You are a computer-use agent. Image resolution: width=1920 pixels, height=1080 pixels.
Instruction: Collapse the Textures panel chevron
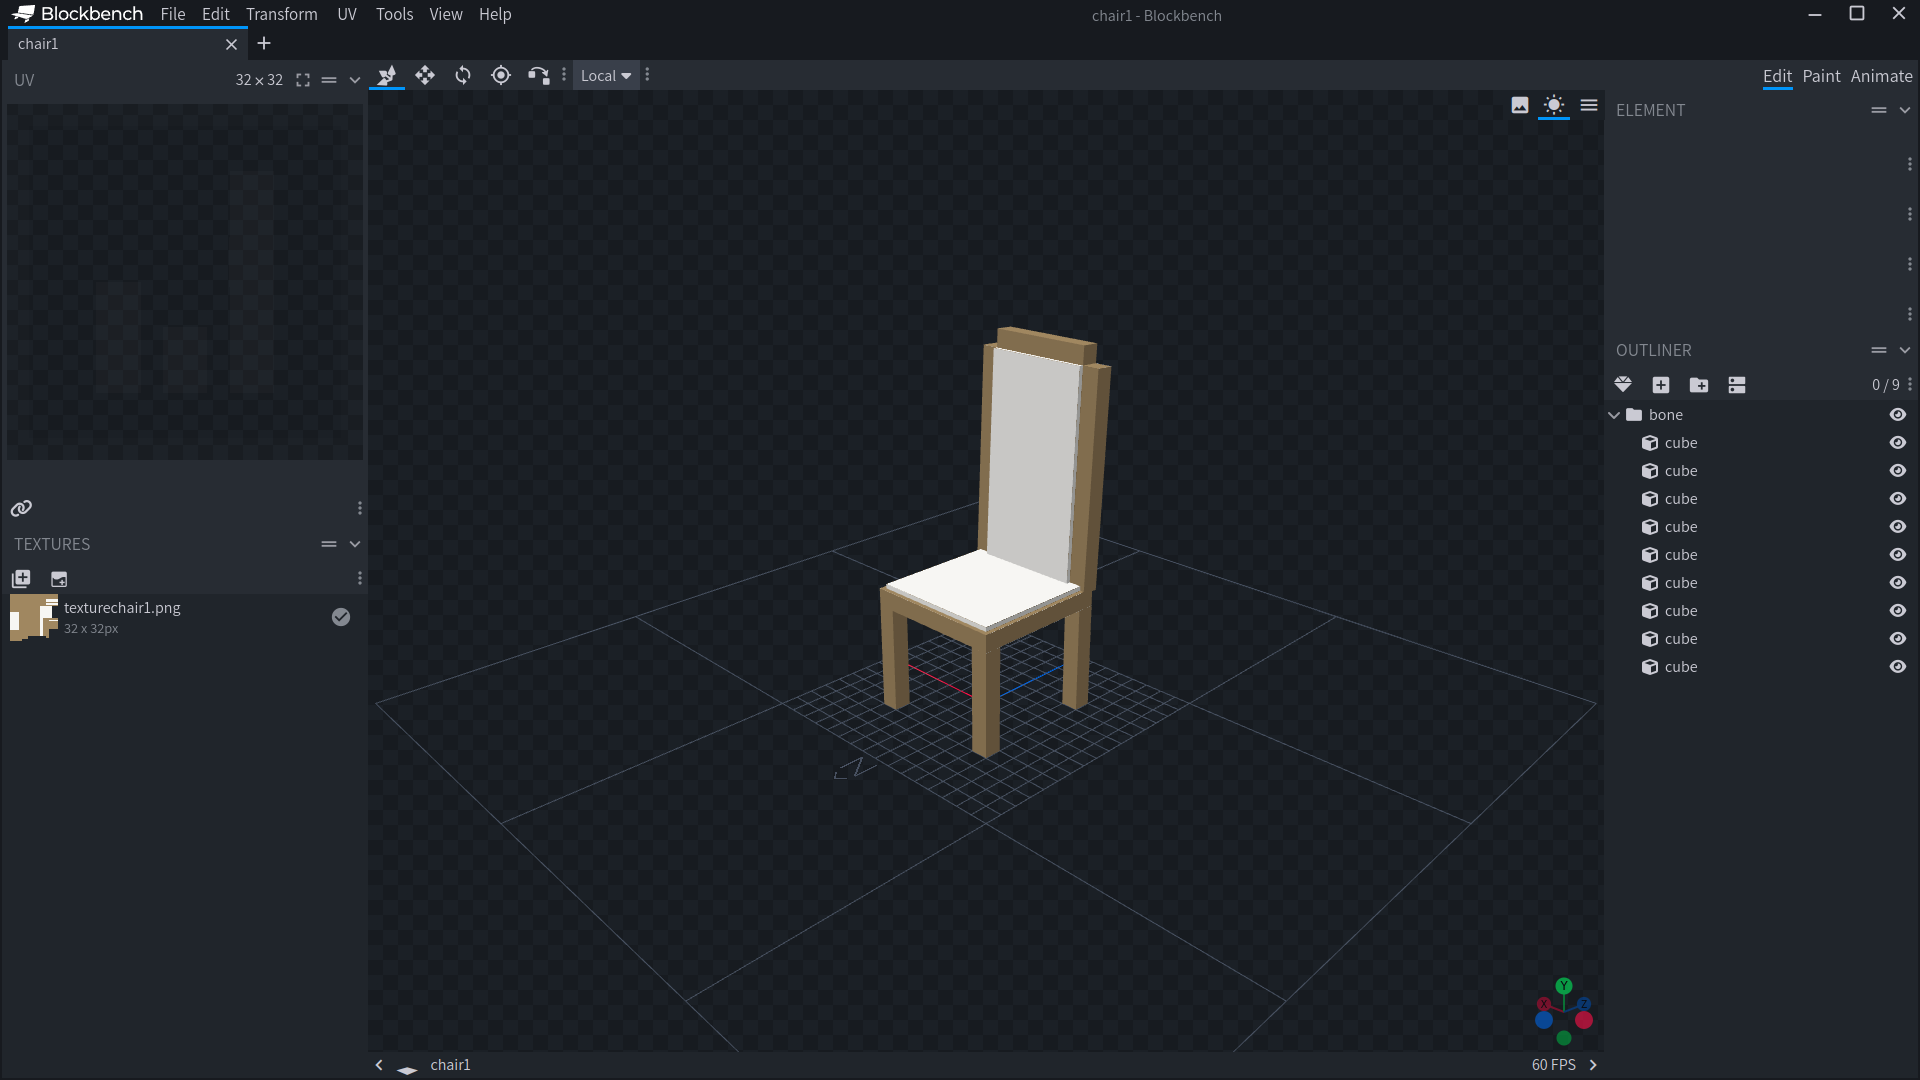355,544
